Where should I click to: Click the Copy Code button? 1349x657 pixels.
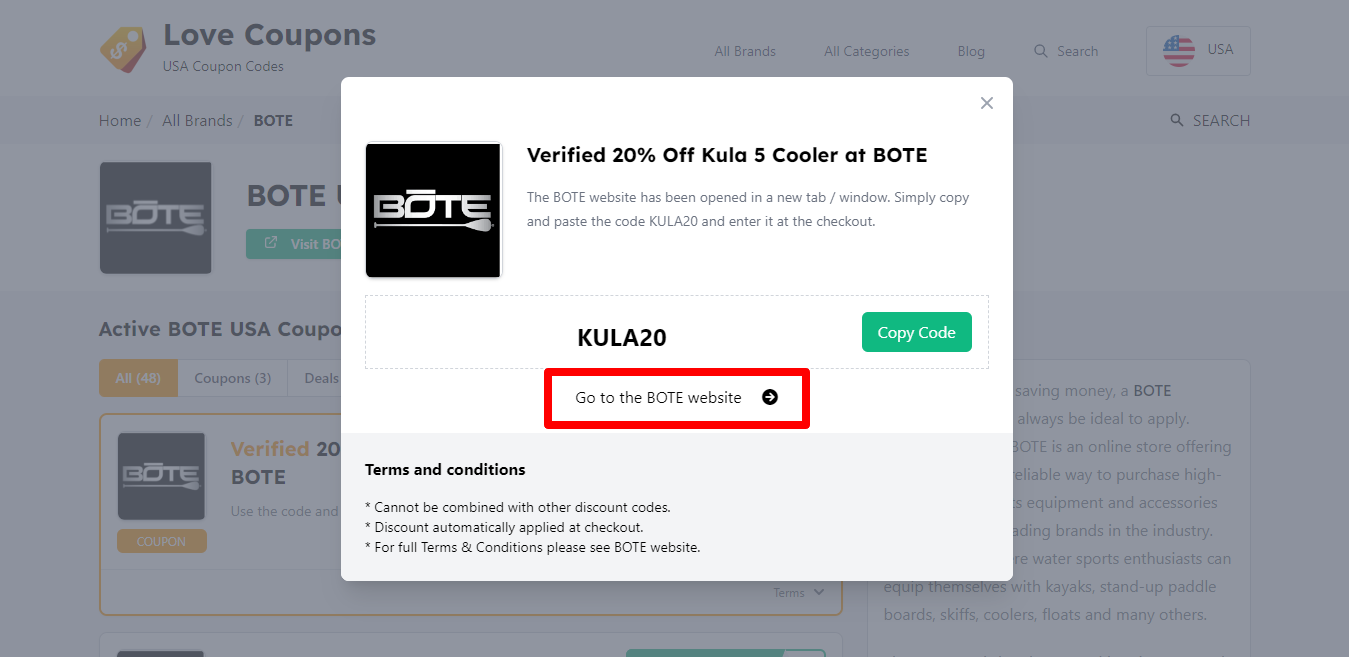click(916, 332)
